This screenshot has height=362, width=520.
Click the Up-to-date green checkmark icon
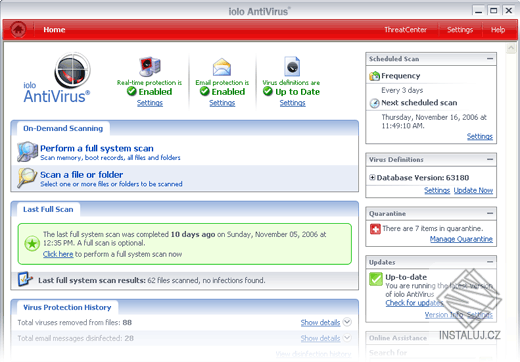(x=376, y=279)
